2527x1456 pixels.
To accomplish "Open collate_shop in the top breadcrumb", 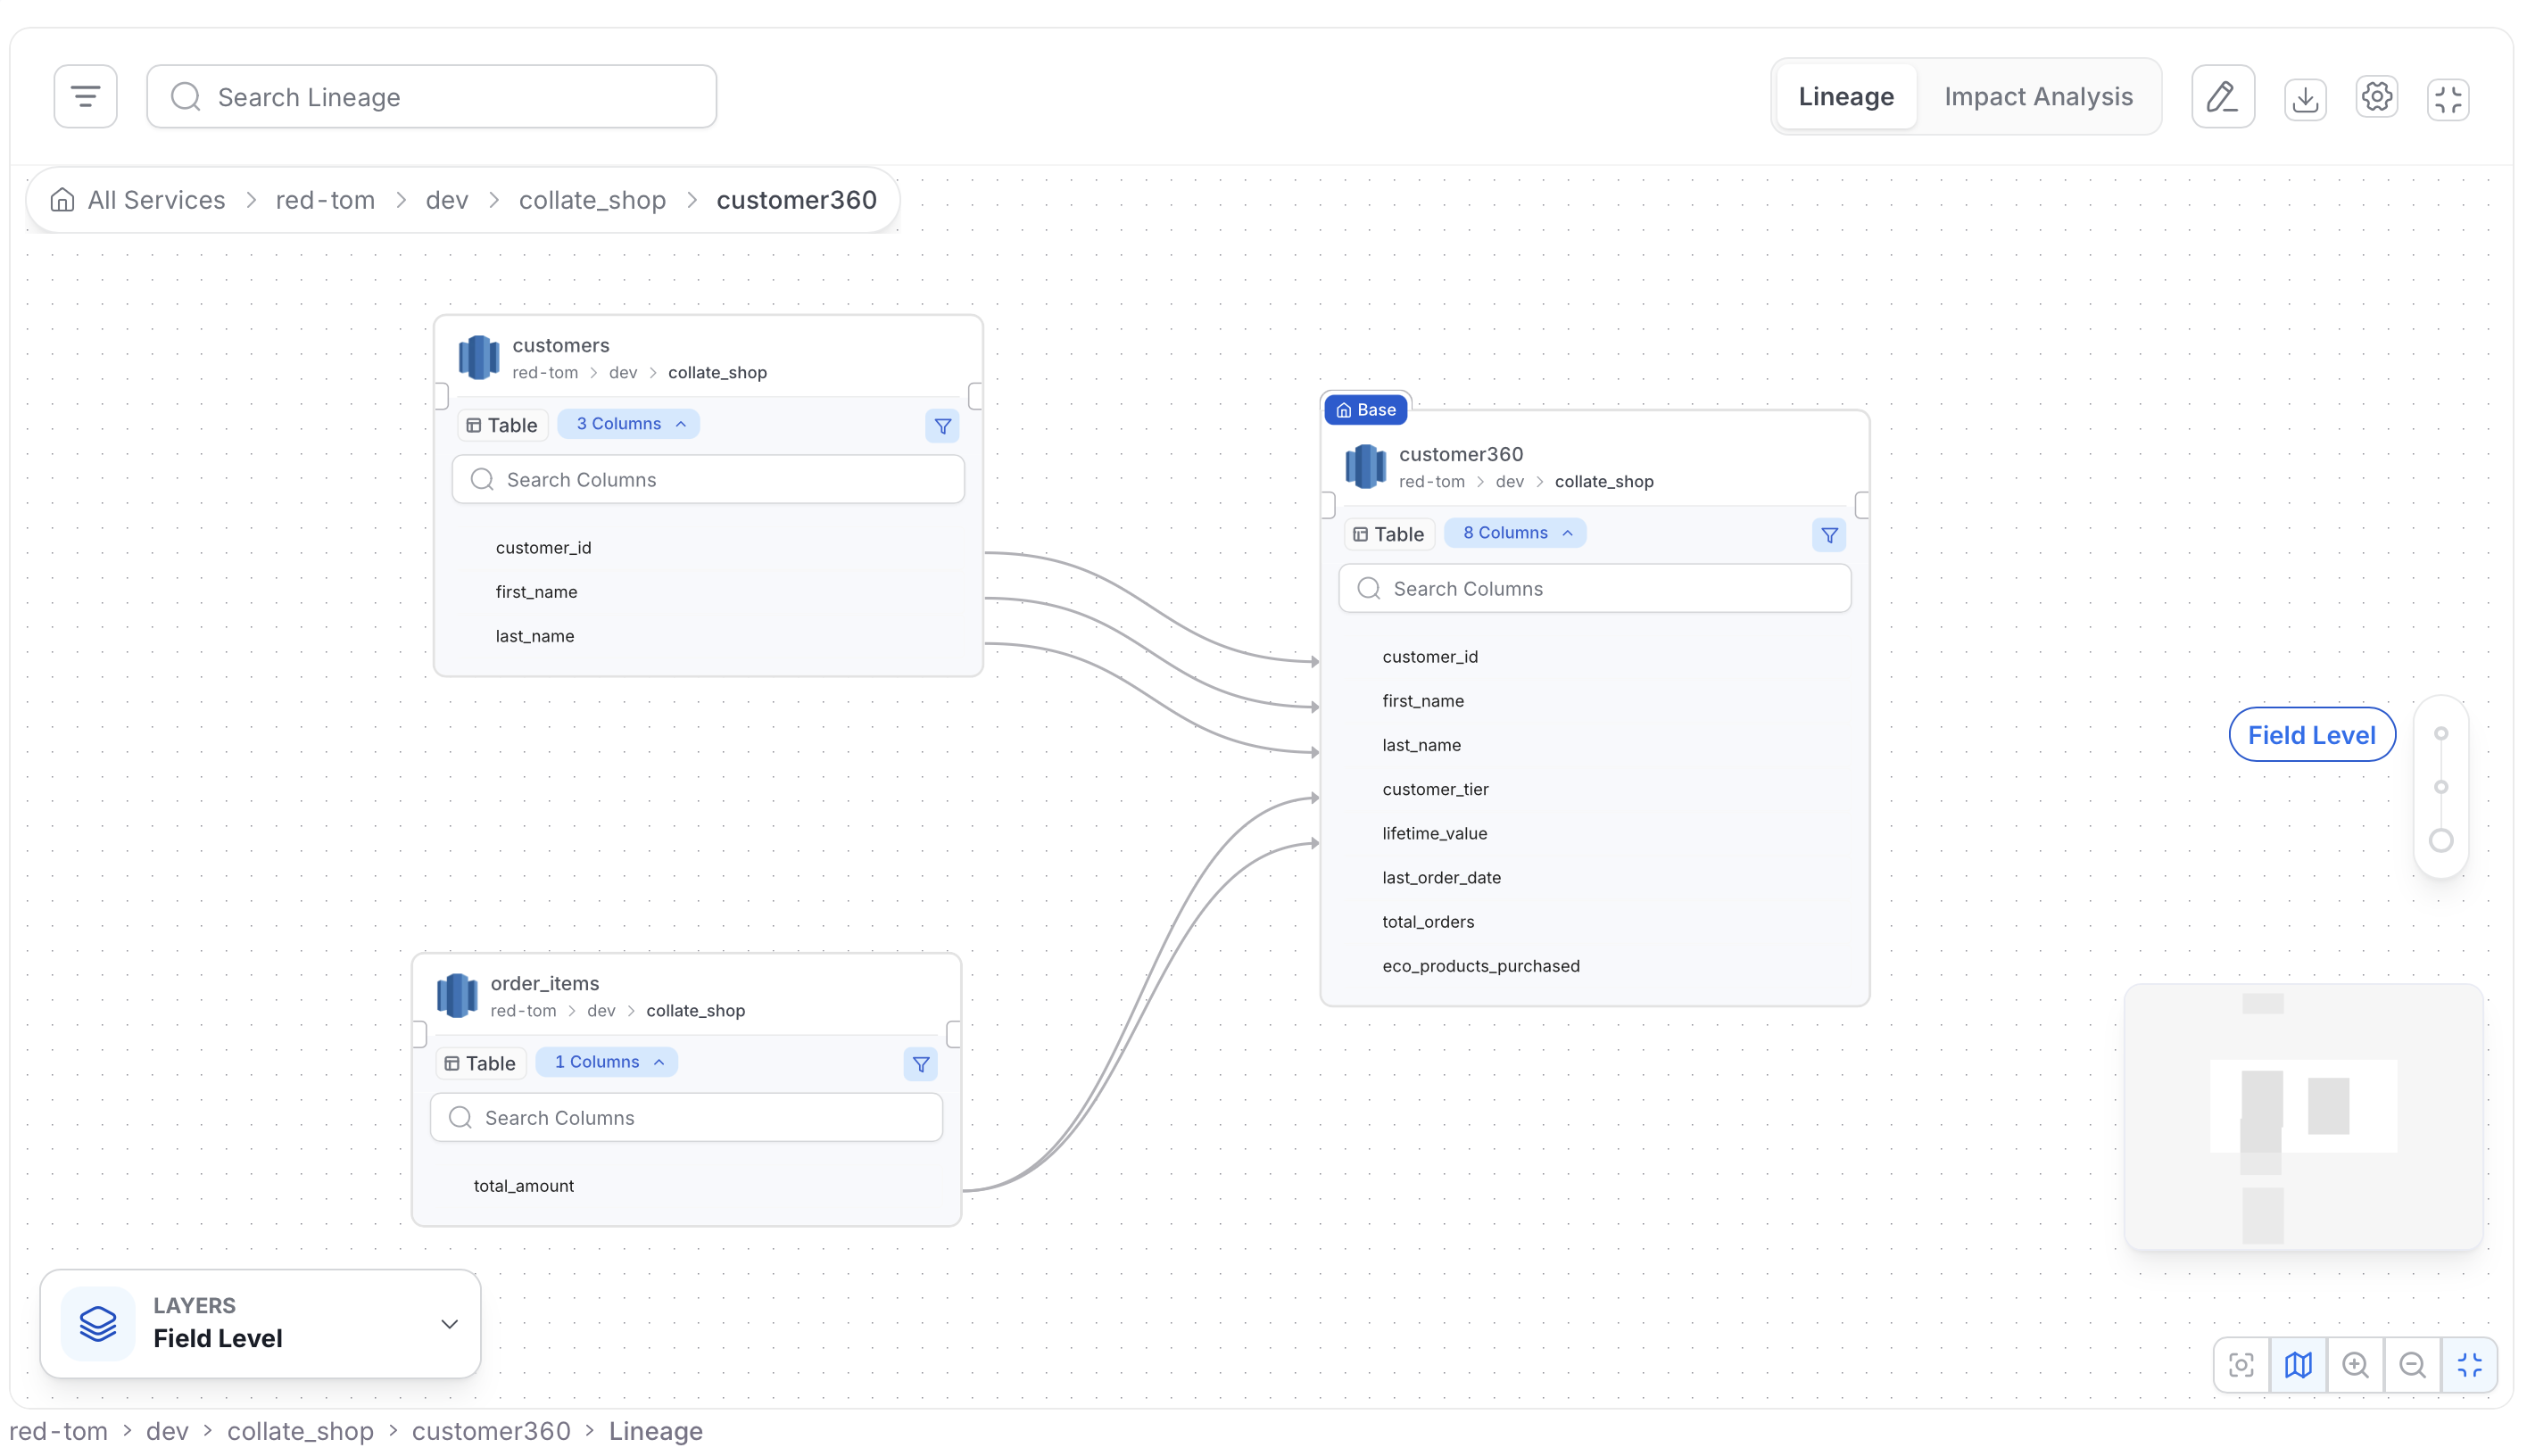I will [592, 200].
